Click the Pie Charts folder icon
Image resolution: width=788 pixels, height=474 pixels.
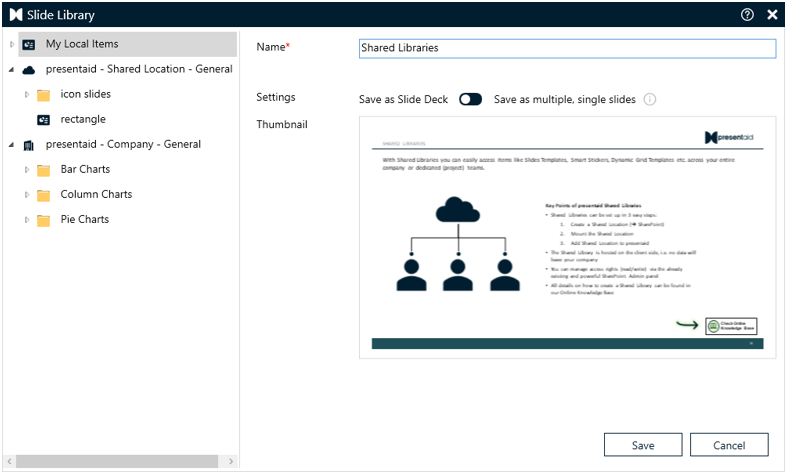click(x=44, y=221)
